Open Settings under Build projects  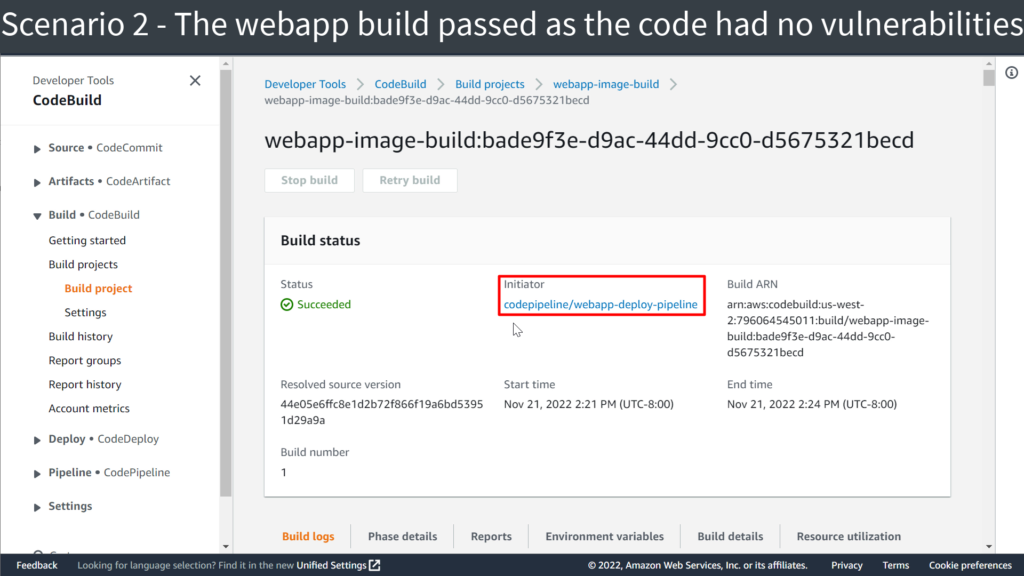(x=85, y=312)
